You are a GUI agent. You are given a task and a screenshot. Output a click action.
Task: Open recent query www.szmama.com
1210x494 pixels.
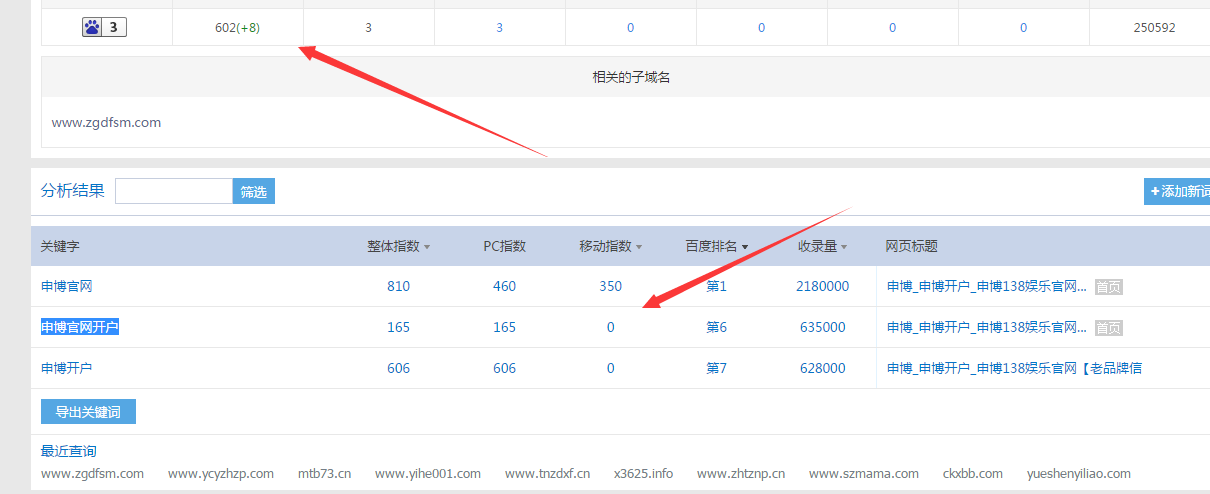863,473
